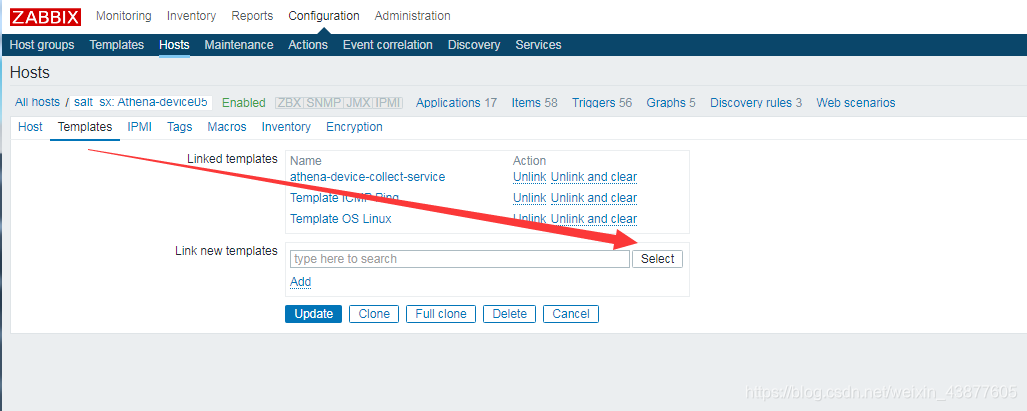Open the Discovery section
The image size is (1027, 411).
point(474,45)
